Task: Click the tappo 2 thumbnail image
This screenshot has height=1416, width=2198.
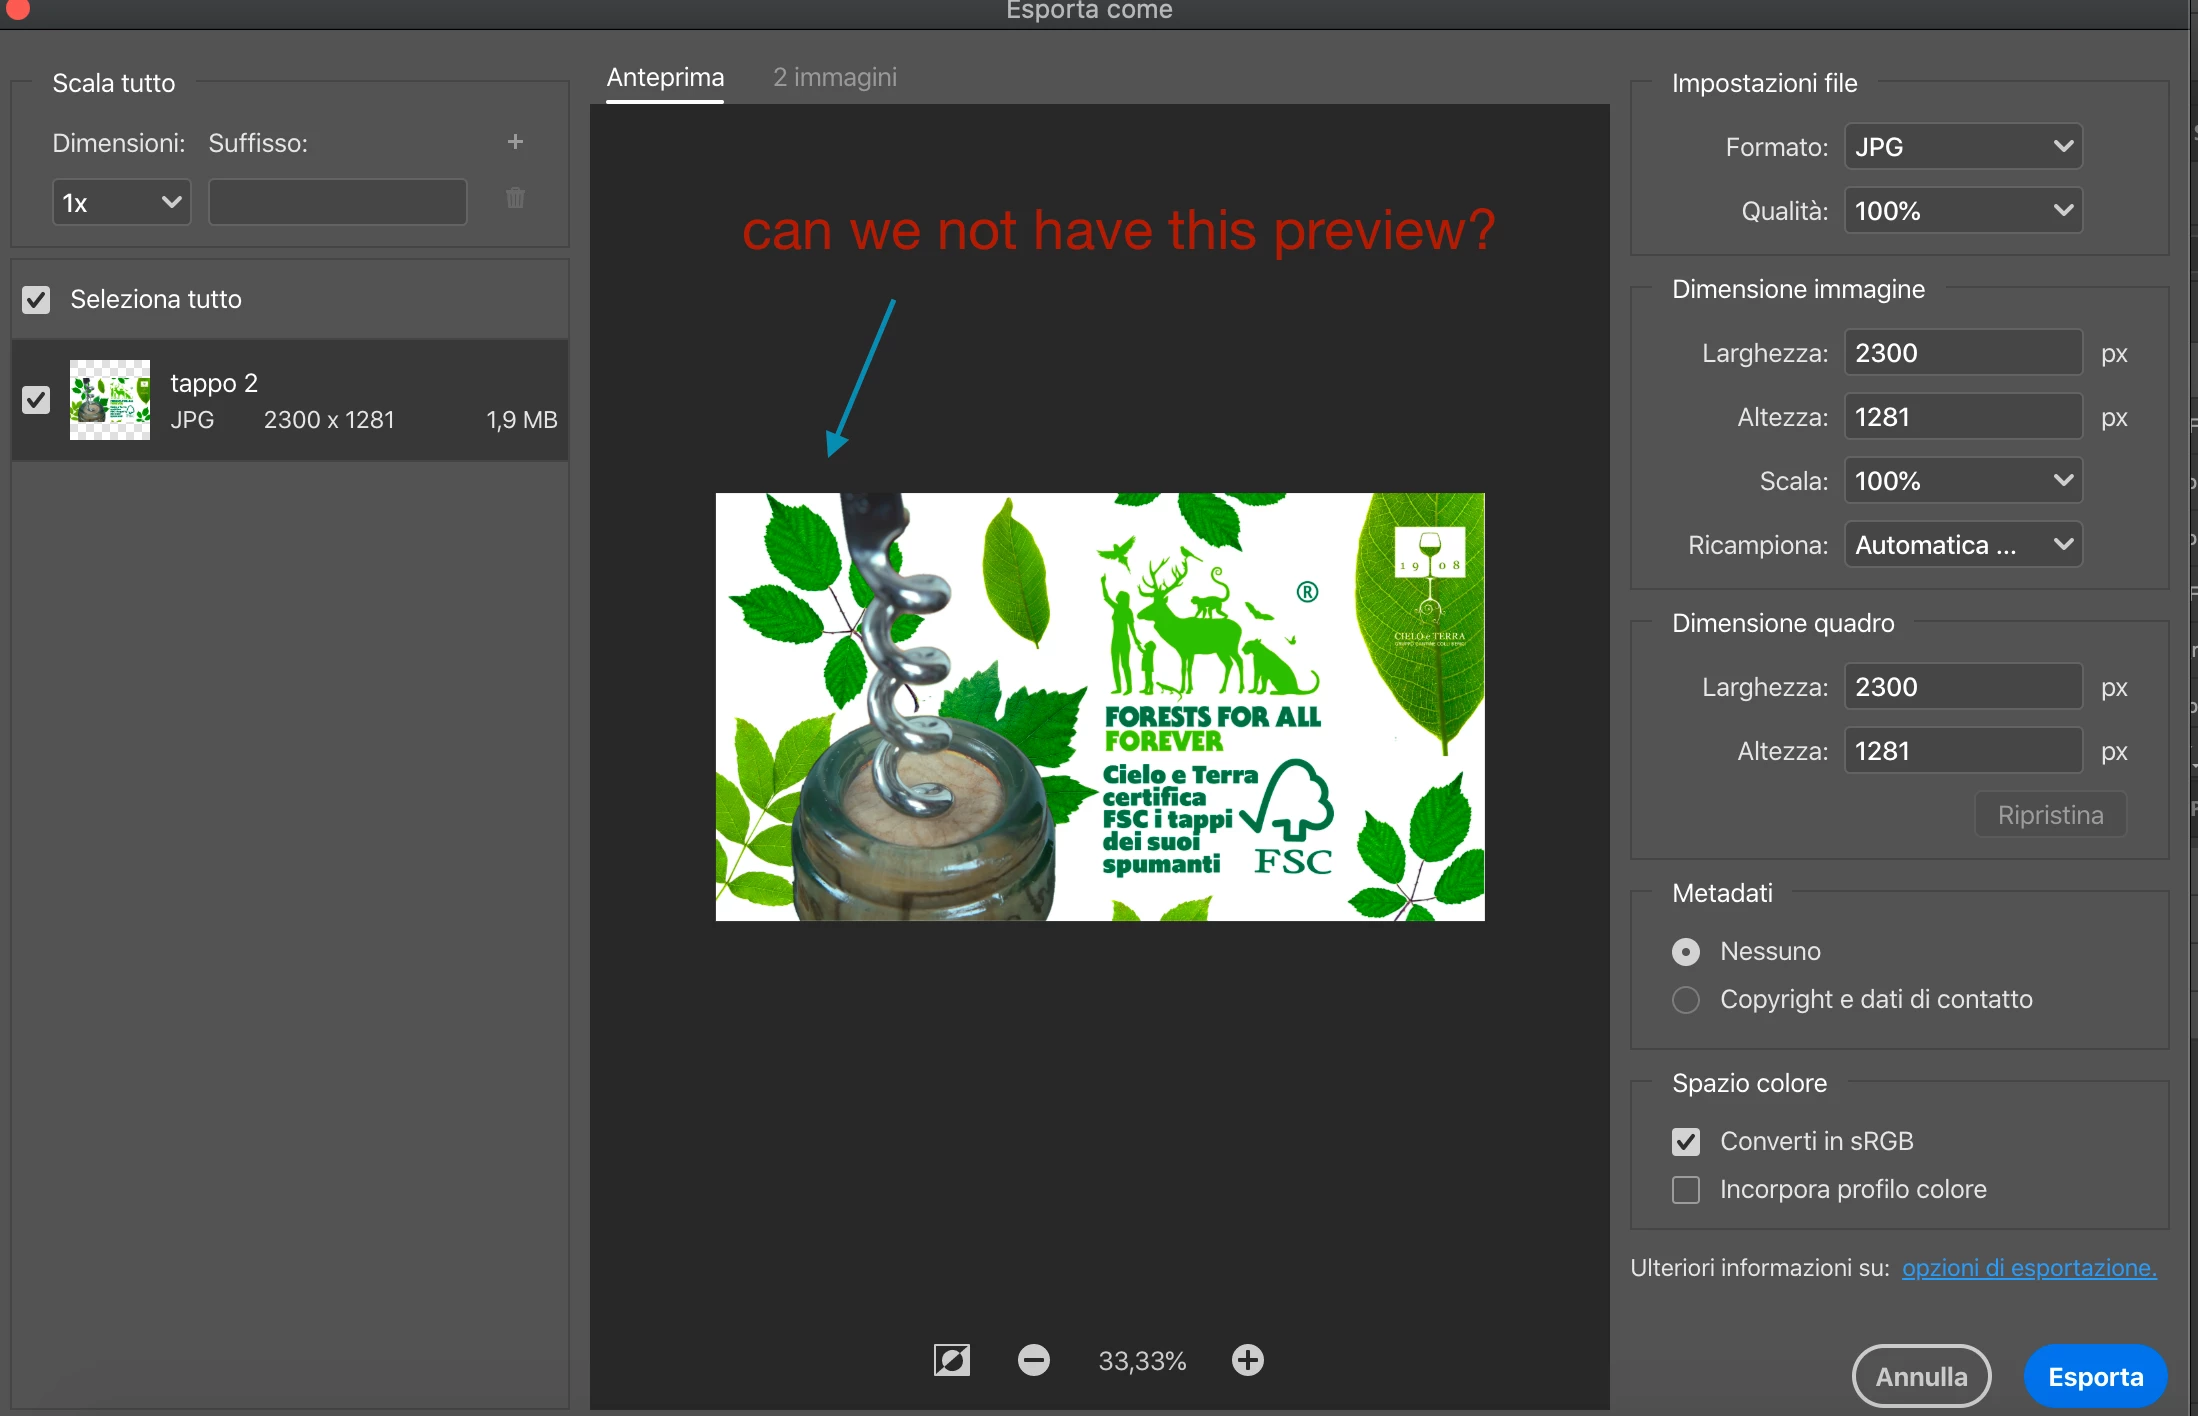Action: [110, 400]
